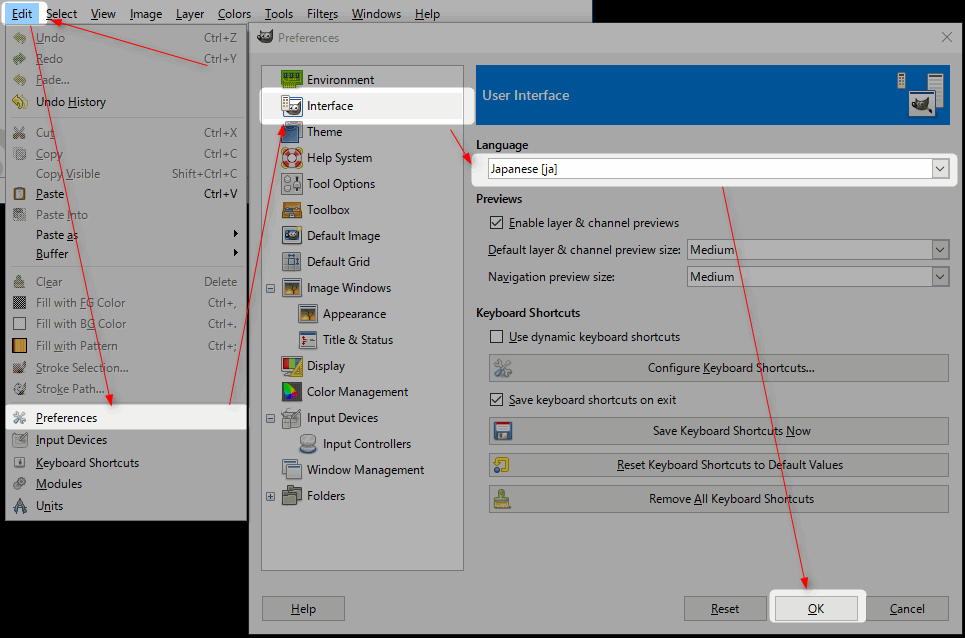Click the Help button in Preferences
Screen dimensions: 965x638
[303, 608]
